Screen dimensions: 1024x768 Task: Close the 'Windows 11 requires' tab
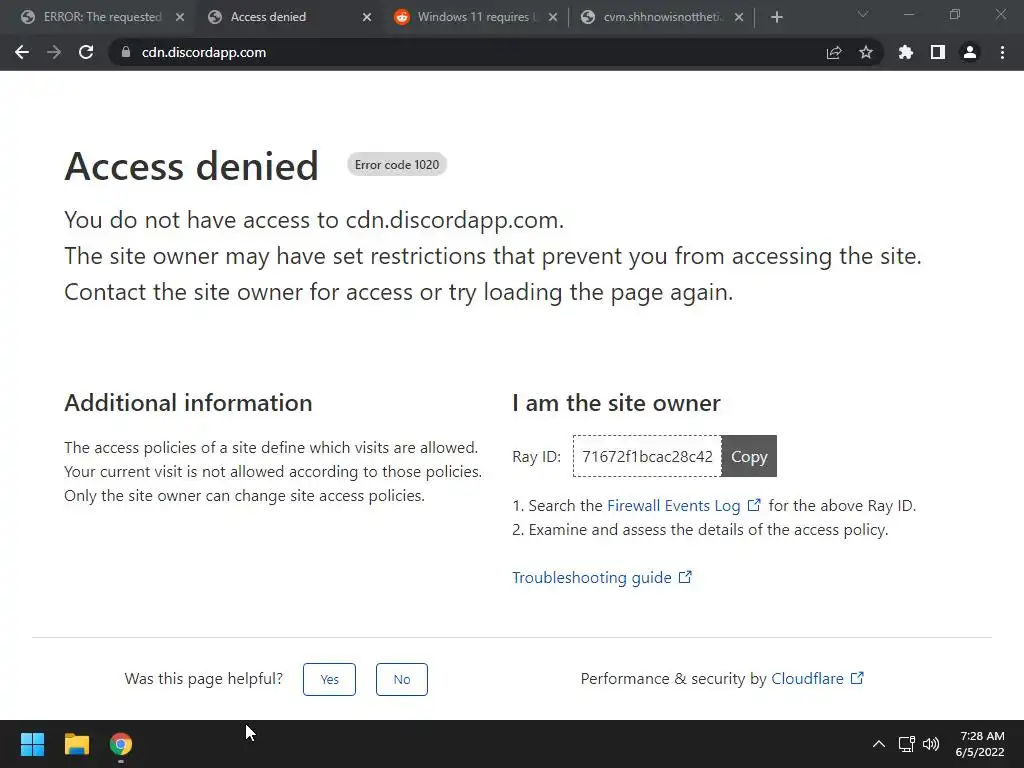552,17
